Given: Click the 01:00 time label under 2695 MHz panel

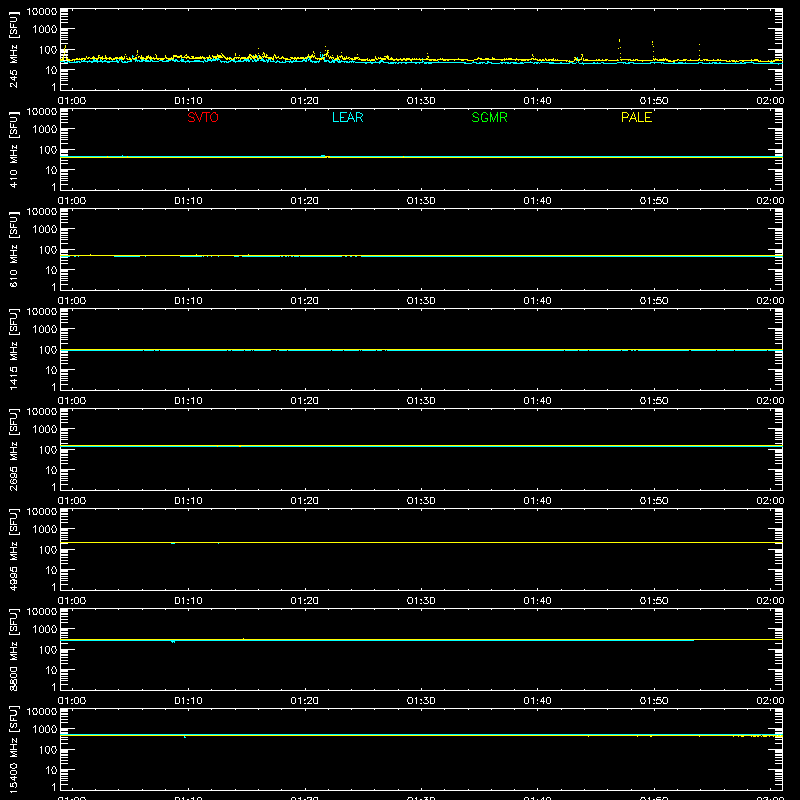Looking at the screenshot, I should point(72,501).
